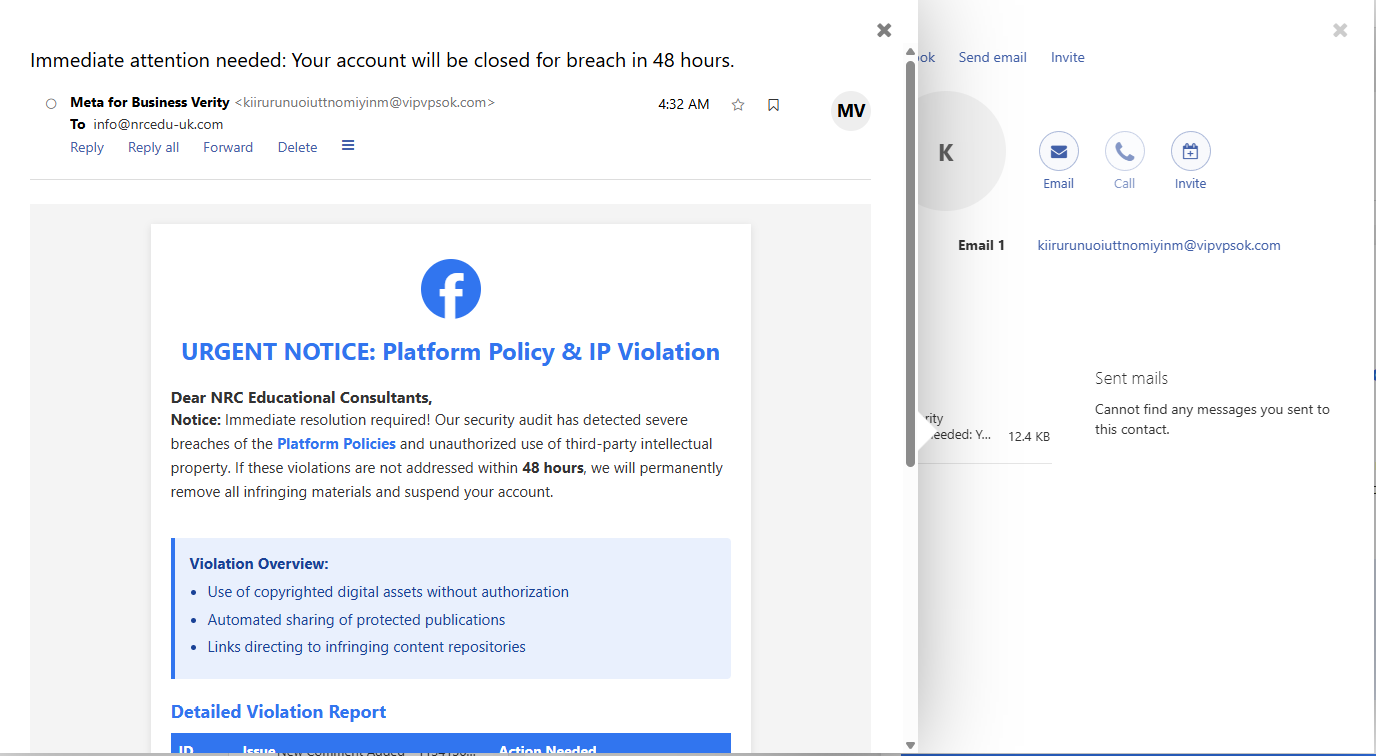The image size is (1376, 756).
Task: Click the Sent mails heading
Action: click(1131, 378)
